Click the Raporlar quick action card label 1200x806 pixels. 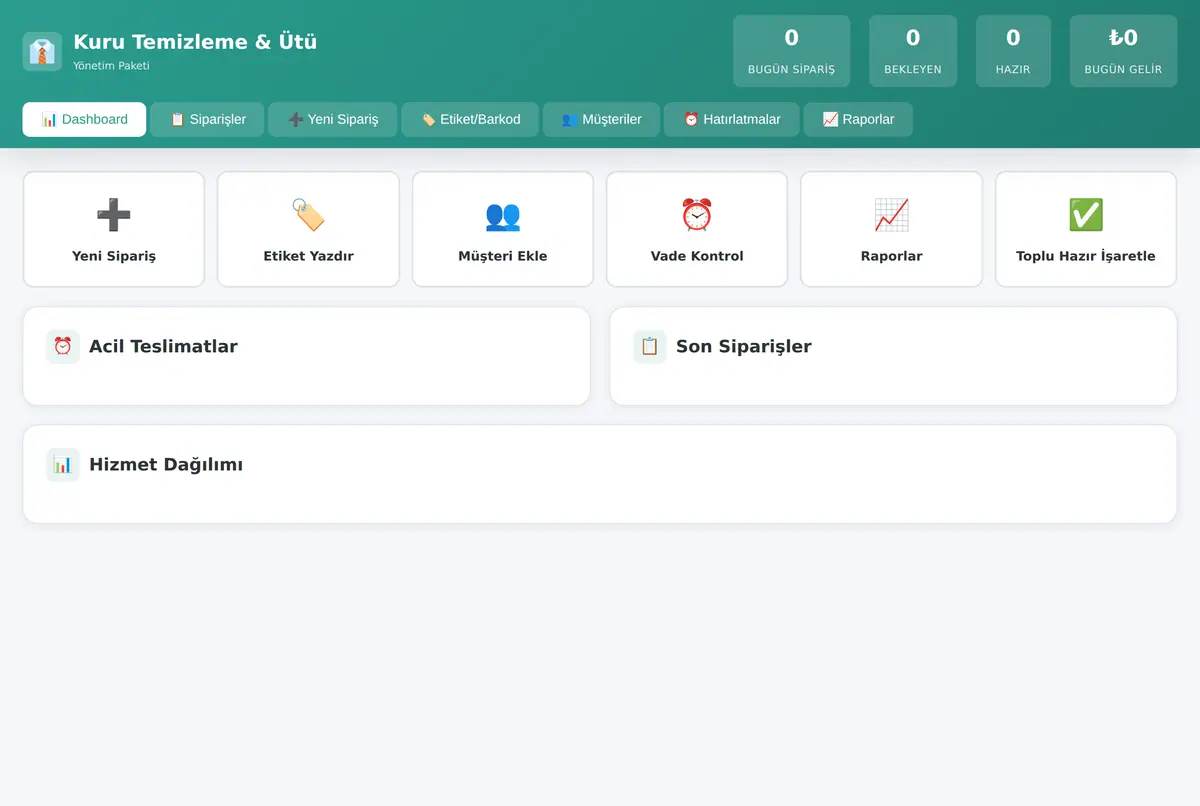891,256
